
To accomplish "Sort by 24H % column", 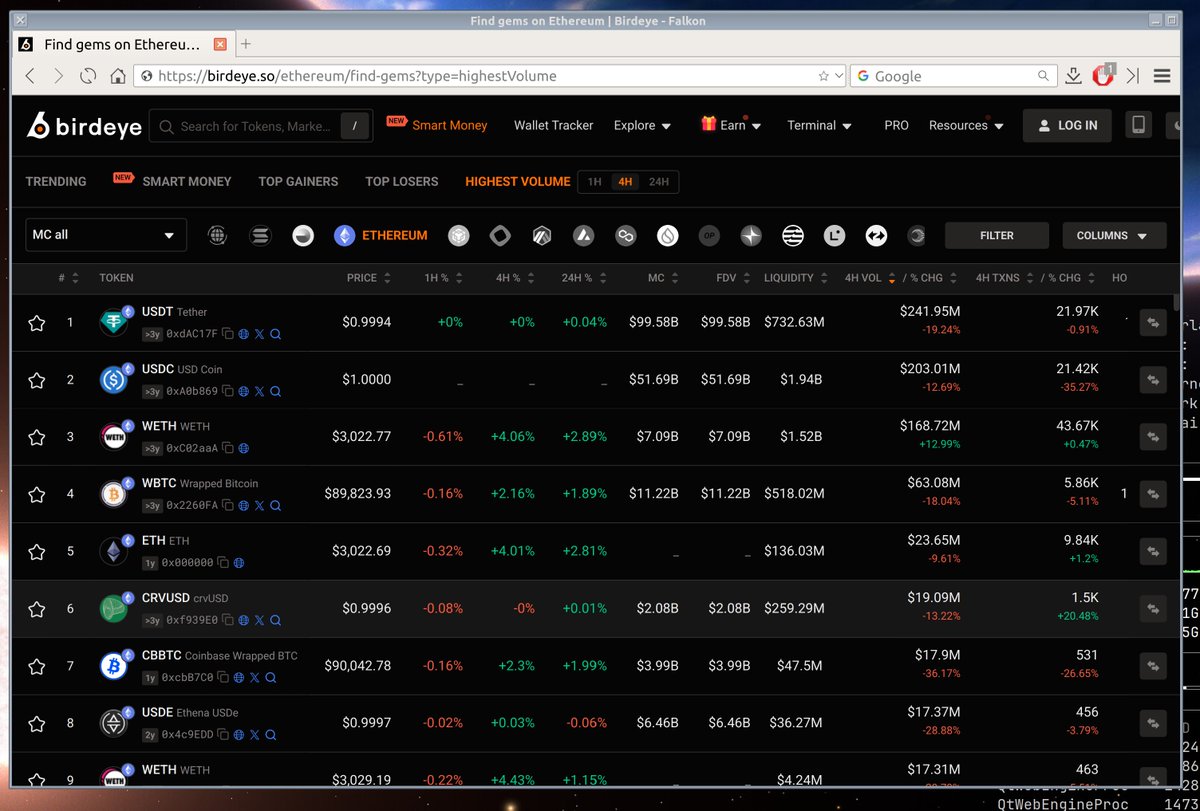I will tap(583, 278).
